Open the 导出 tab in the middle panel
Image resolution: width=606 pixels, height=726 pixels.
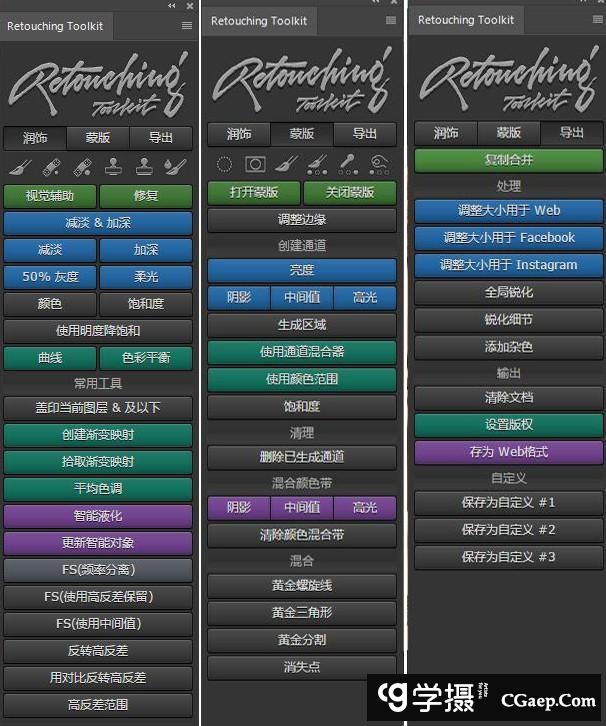click(x=365, y=134)
